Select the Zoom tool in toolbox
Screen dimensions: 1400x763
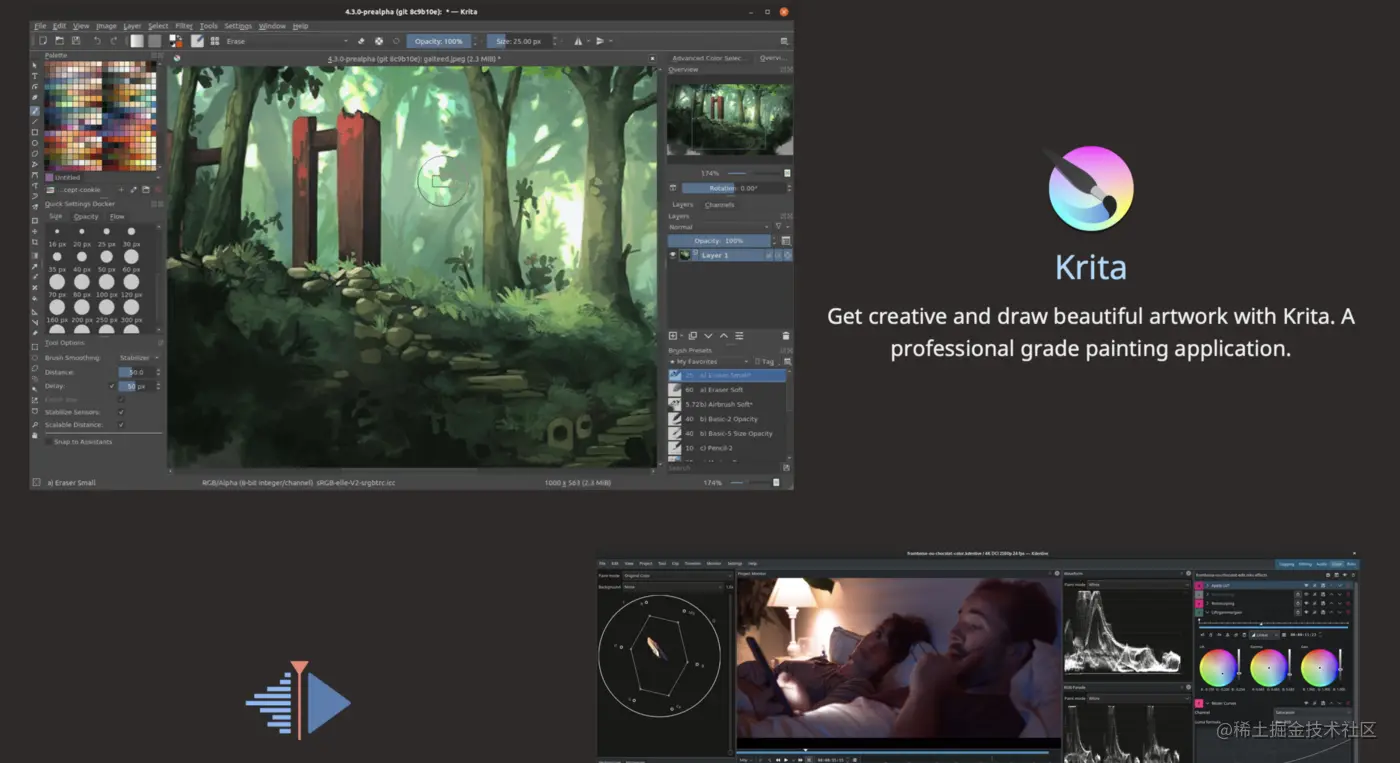coord(35,424)
